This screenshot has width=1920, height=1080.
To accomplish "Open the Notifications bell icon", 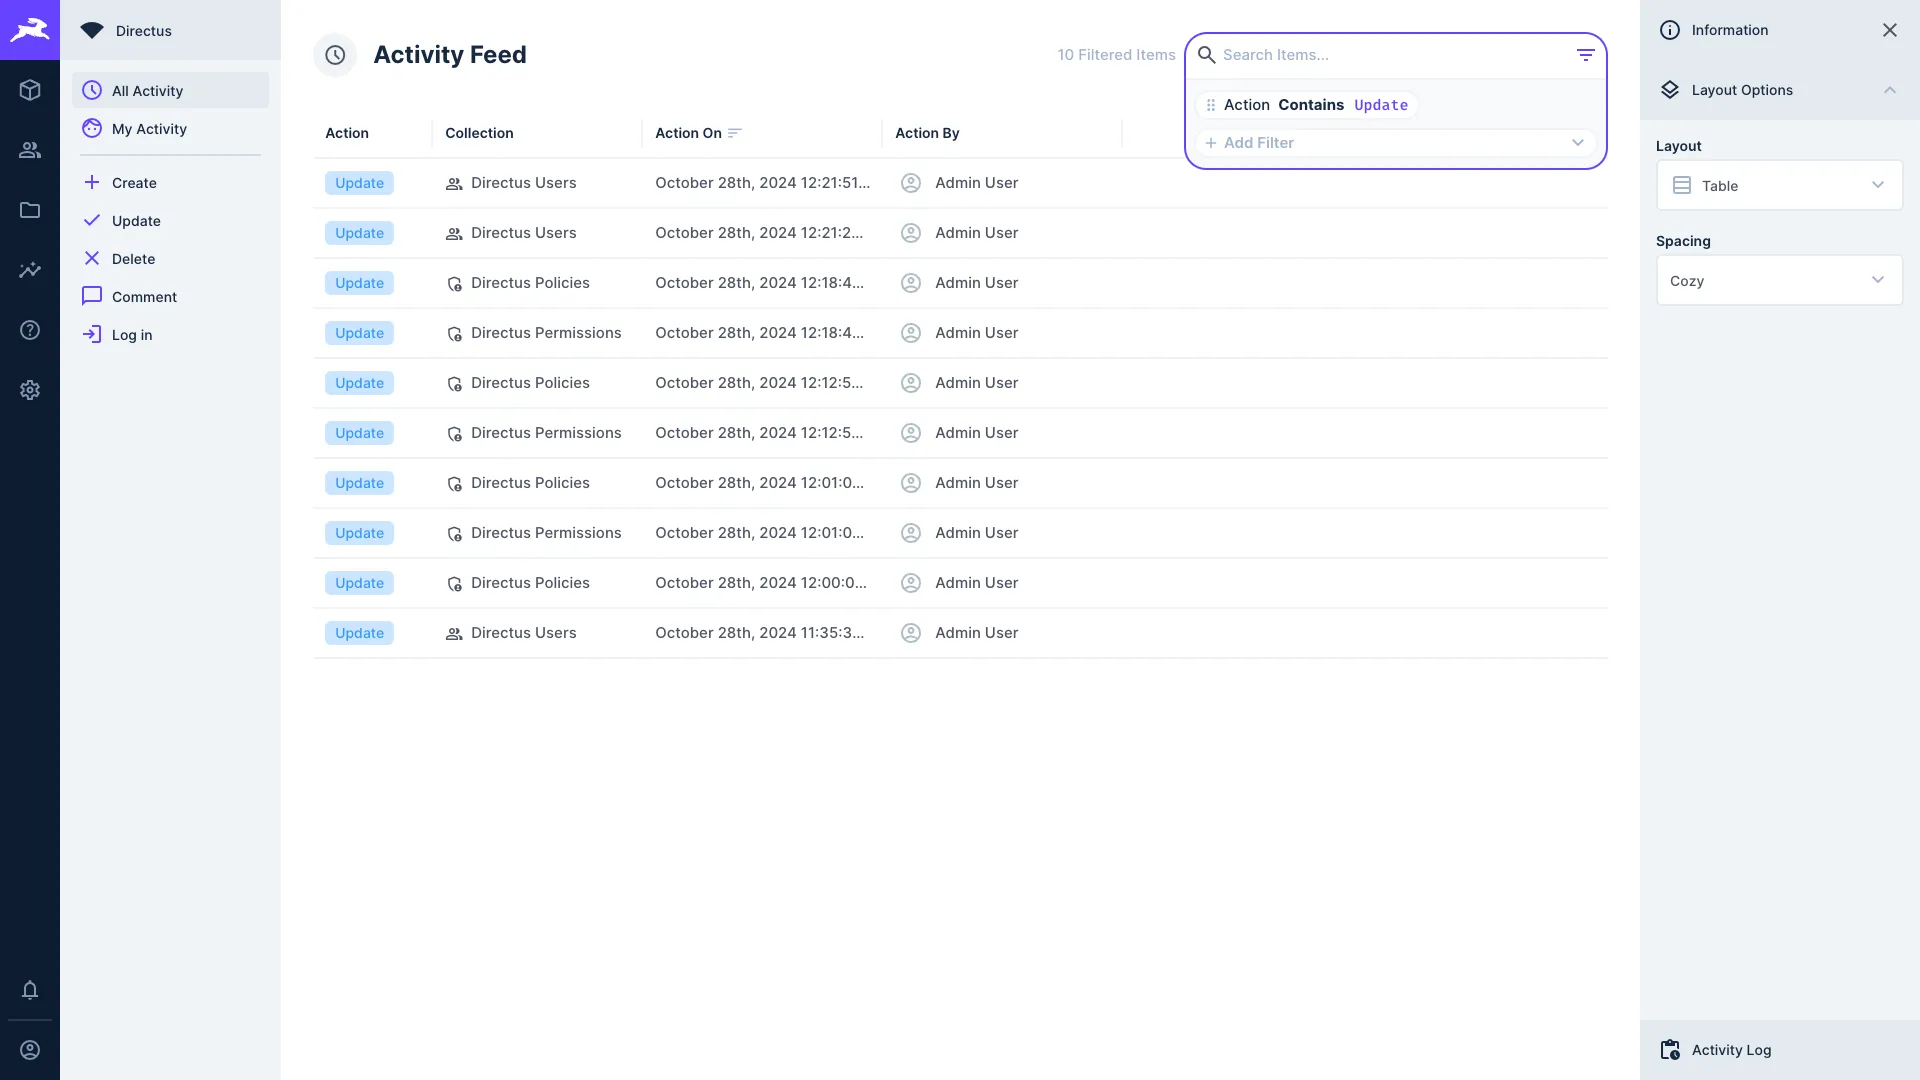I will (x=30, y=990).
